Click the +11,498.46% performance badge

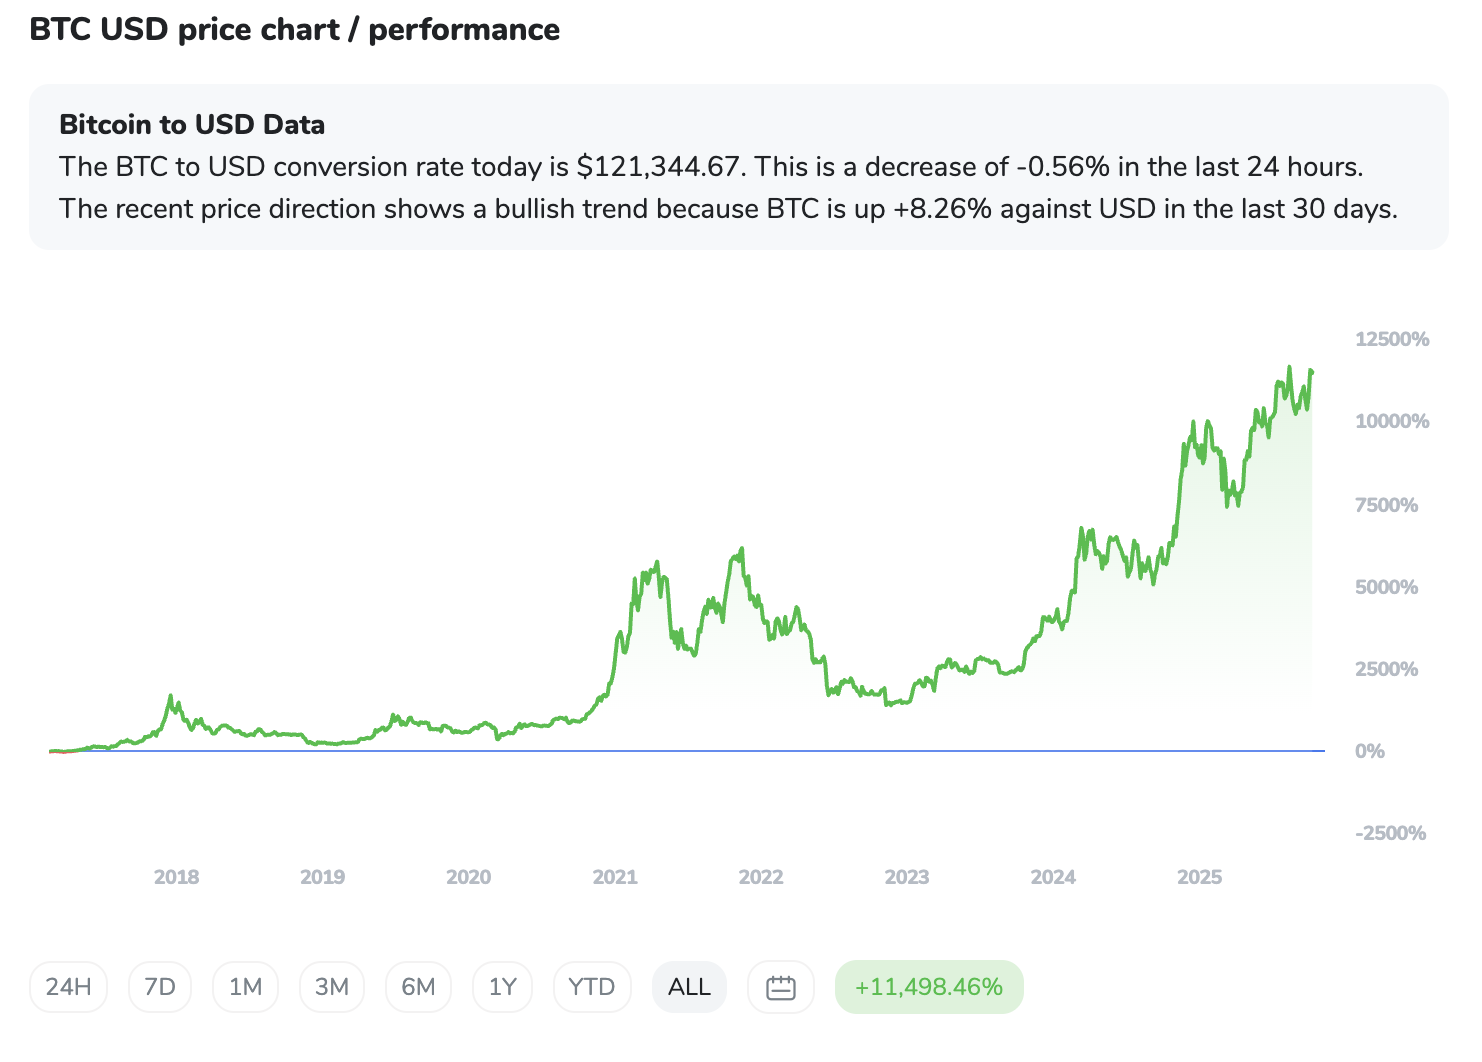coord(928,987)
